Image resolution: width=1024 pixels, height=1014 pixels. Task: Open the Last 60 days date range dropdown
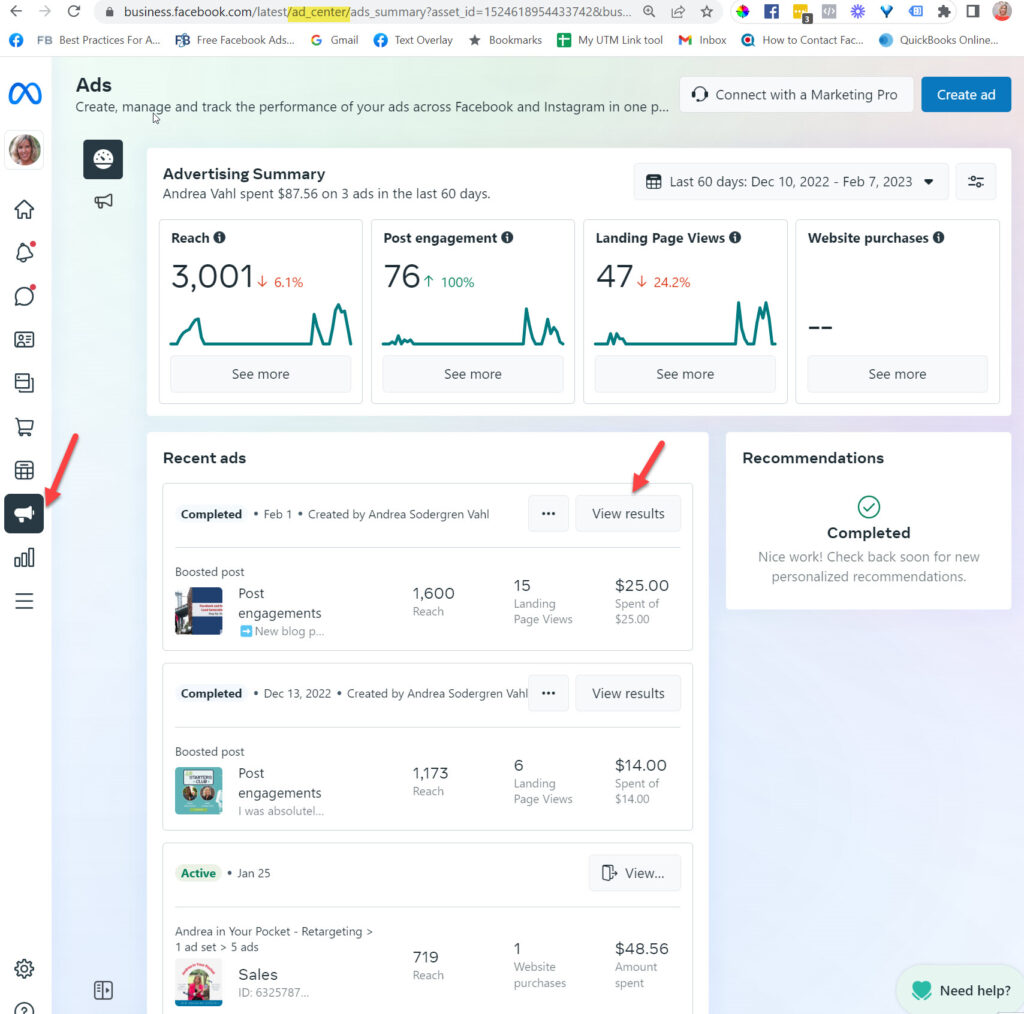coord(791,182)
